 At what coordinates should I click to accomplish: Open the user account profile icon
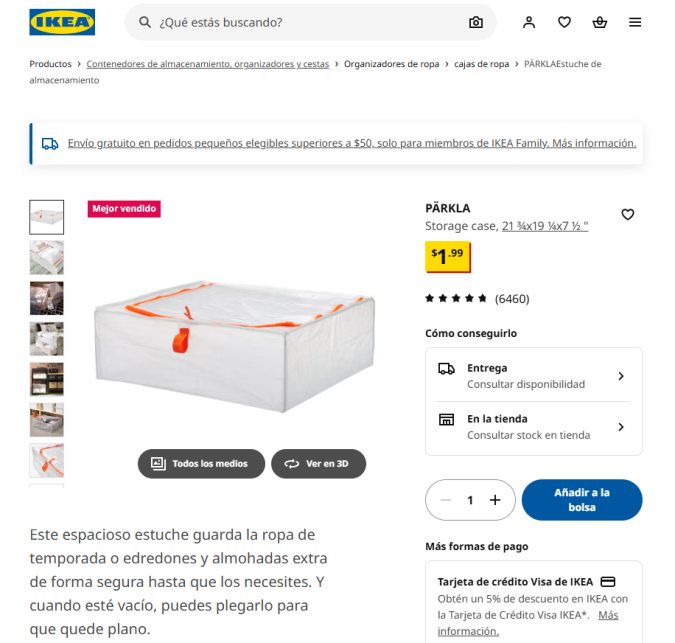point(529,22)
